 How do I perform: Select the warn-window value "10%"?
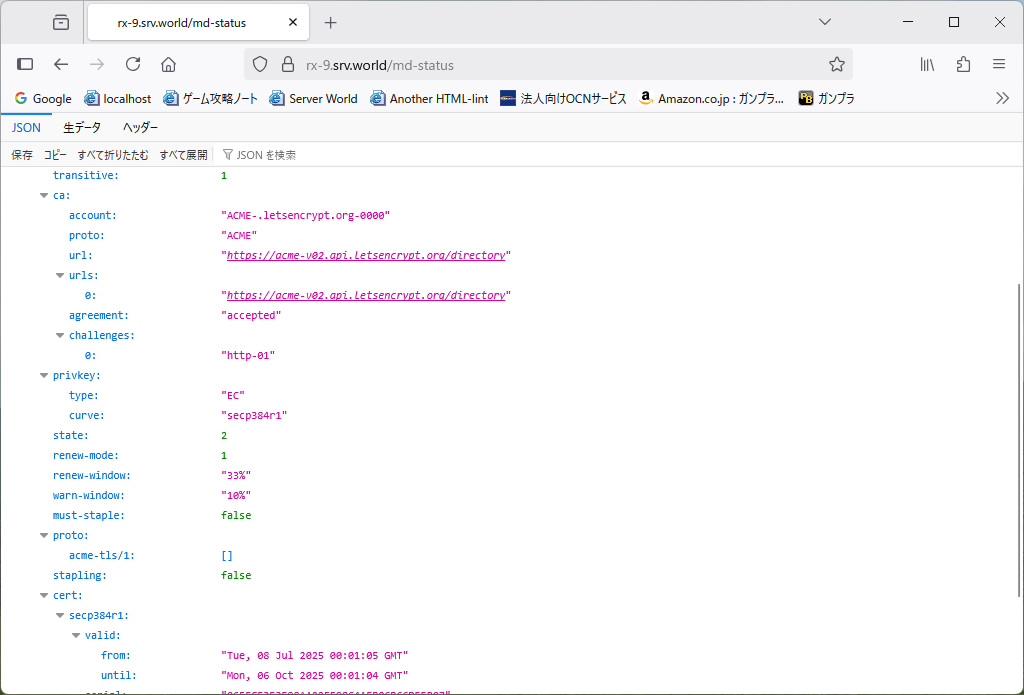[236, 495]
